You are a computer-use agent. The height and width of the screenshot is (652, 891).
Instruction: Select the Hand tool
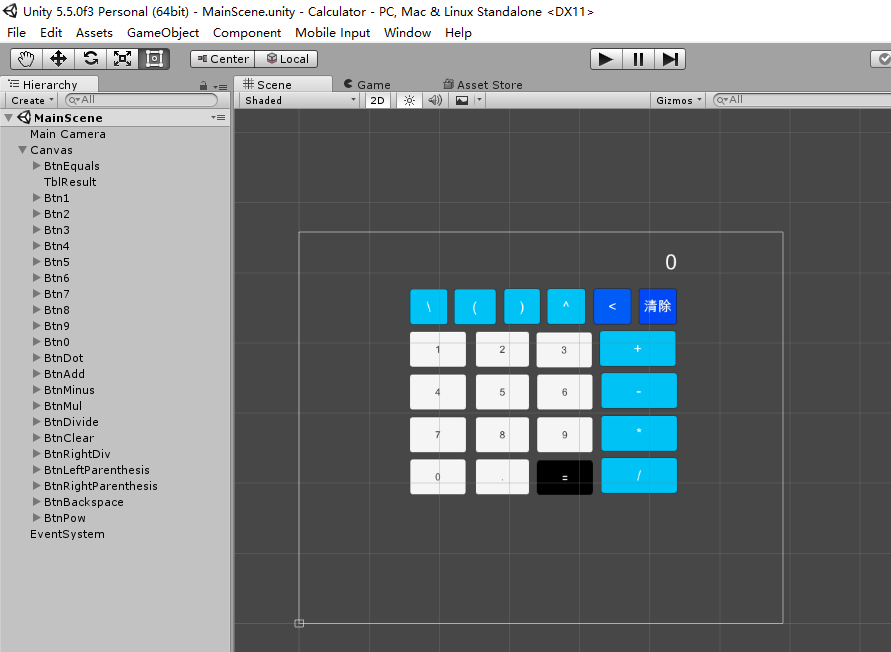26,59
